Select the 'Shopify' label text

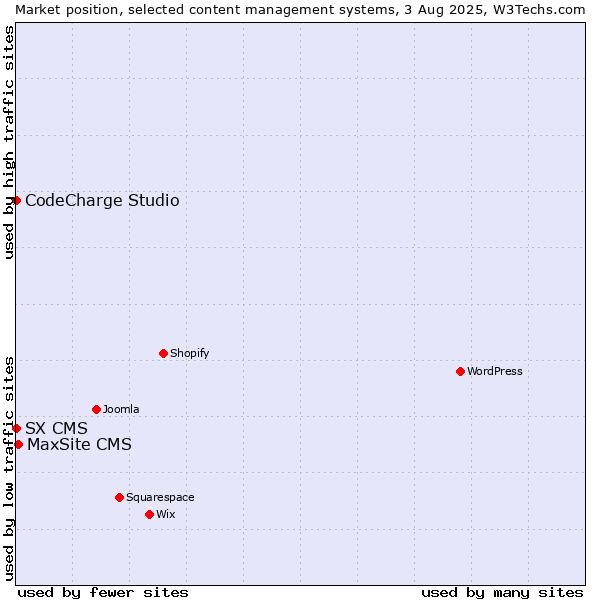click(189, 353)
